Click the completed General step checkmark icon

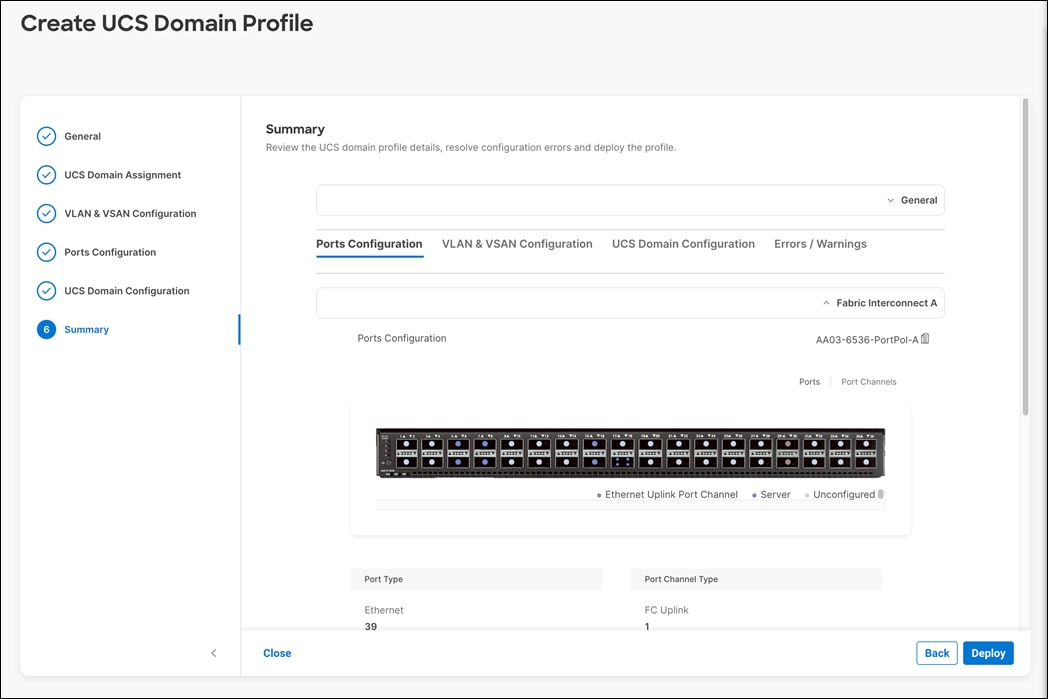[x=46, y=136]
